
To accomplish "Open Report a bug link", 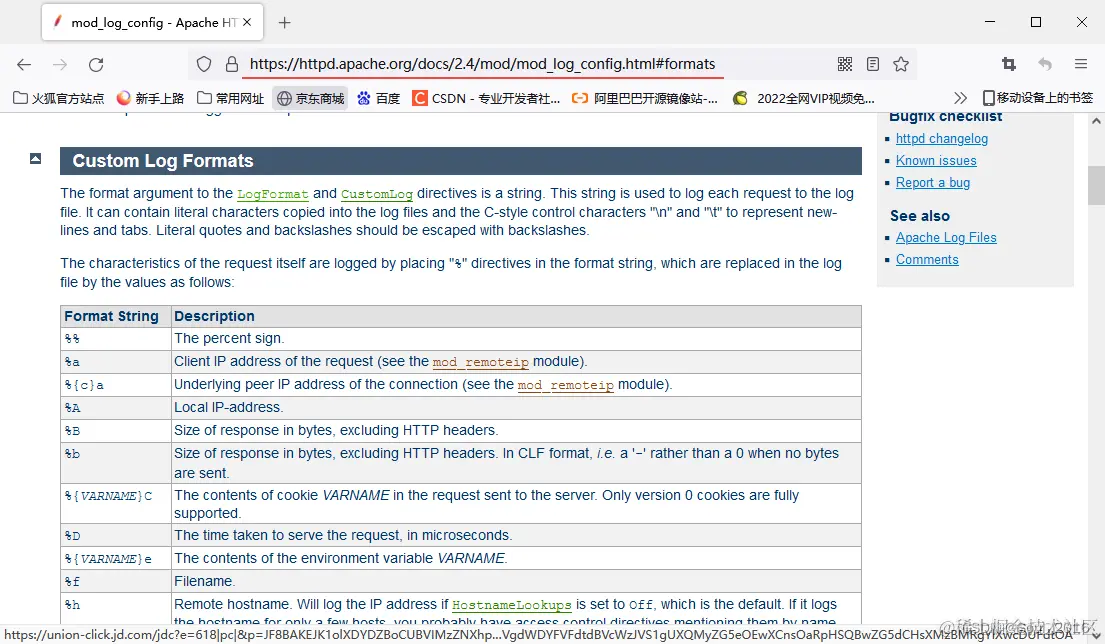I will (932, 182).
